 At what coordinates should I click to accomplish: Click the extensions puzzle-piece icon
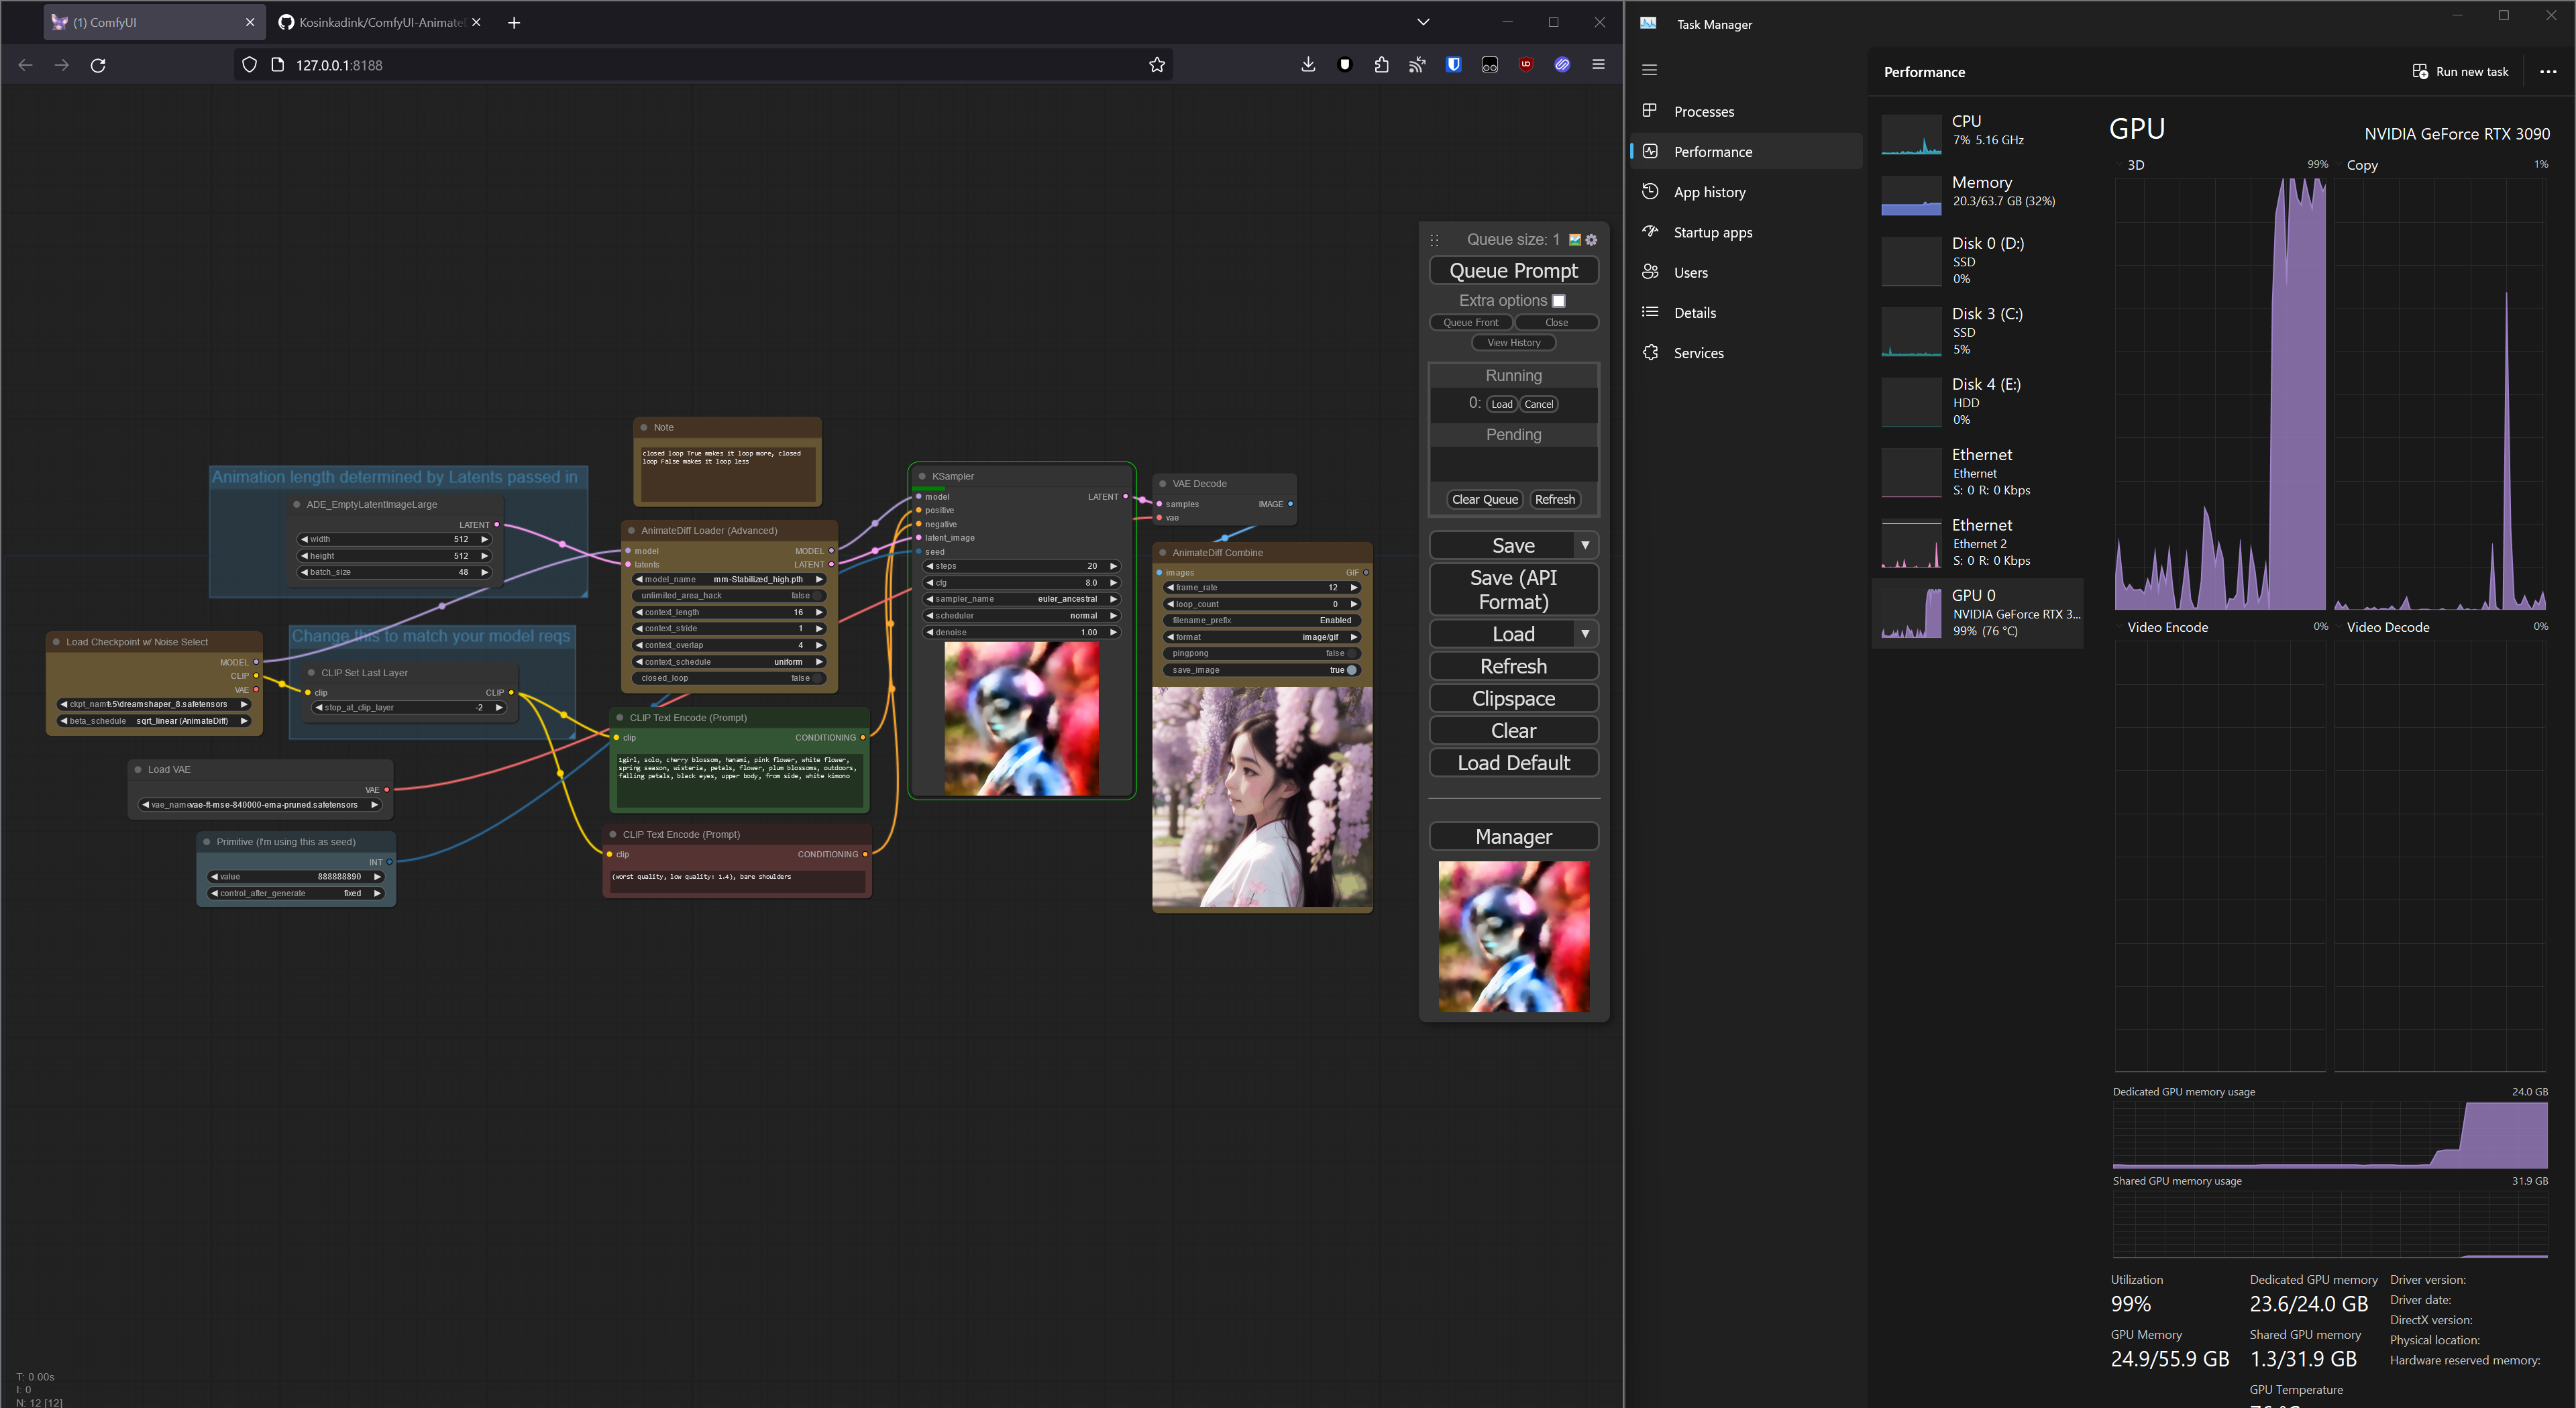(x=1381, y=64)
